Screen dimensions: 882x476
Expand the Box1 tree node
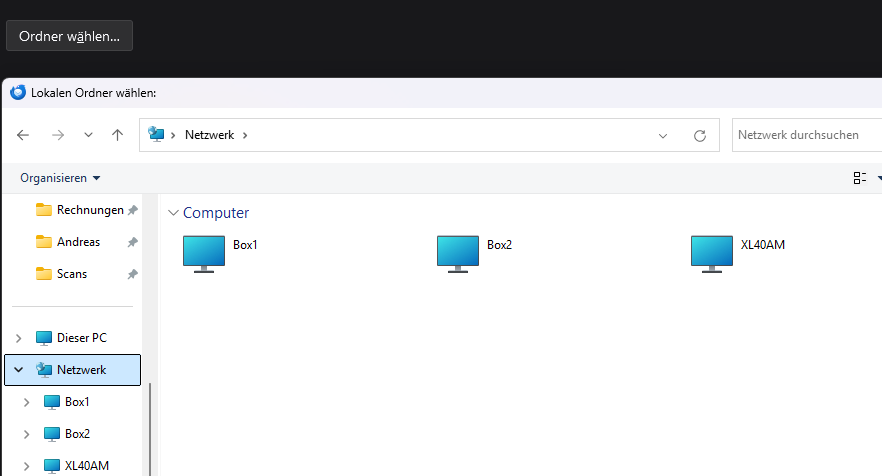26,402
